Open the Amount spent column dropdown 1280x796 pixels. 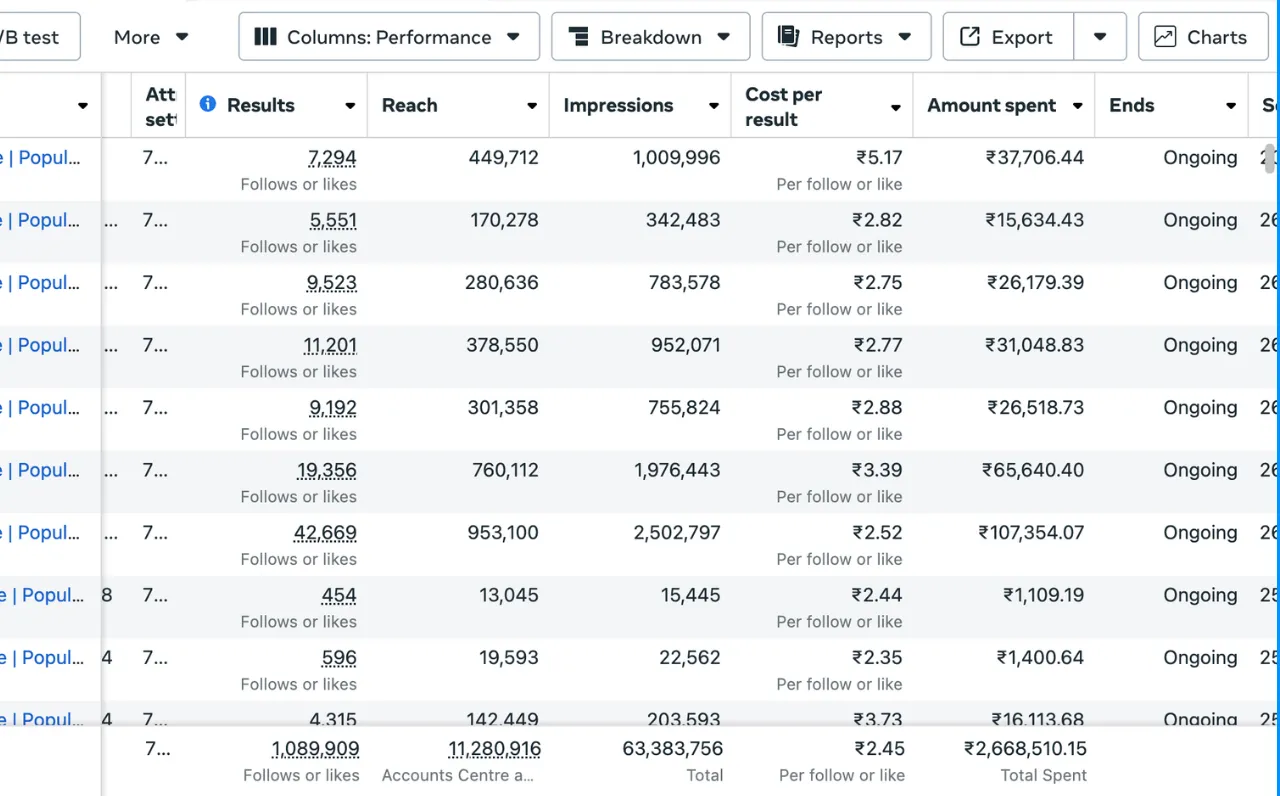pos(1078,106)
